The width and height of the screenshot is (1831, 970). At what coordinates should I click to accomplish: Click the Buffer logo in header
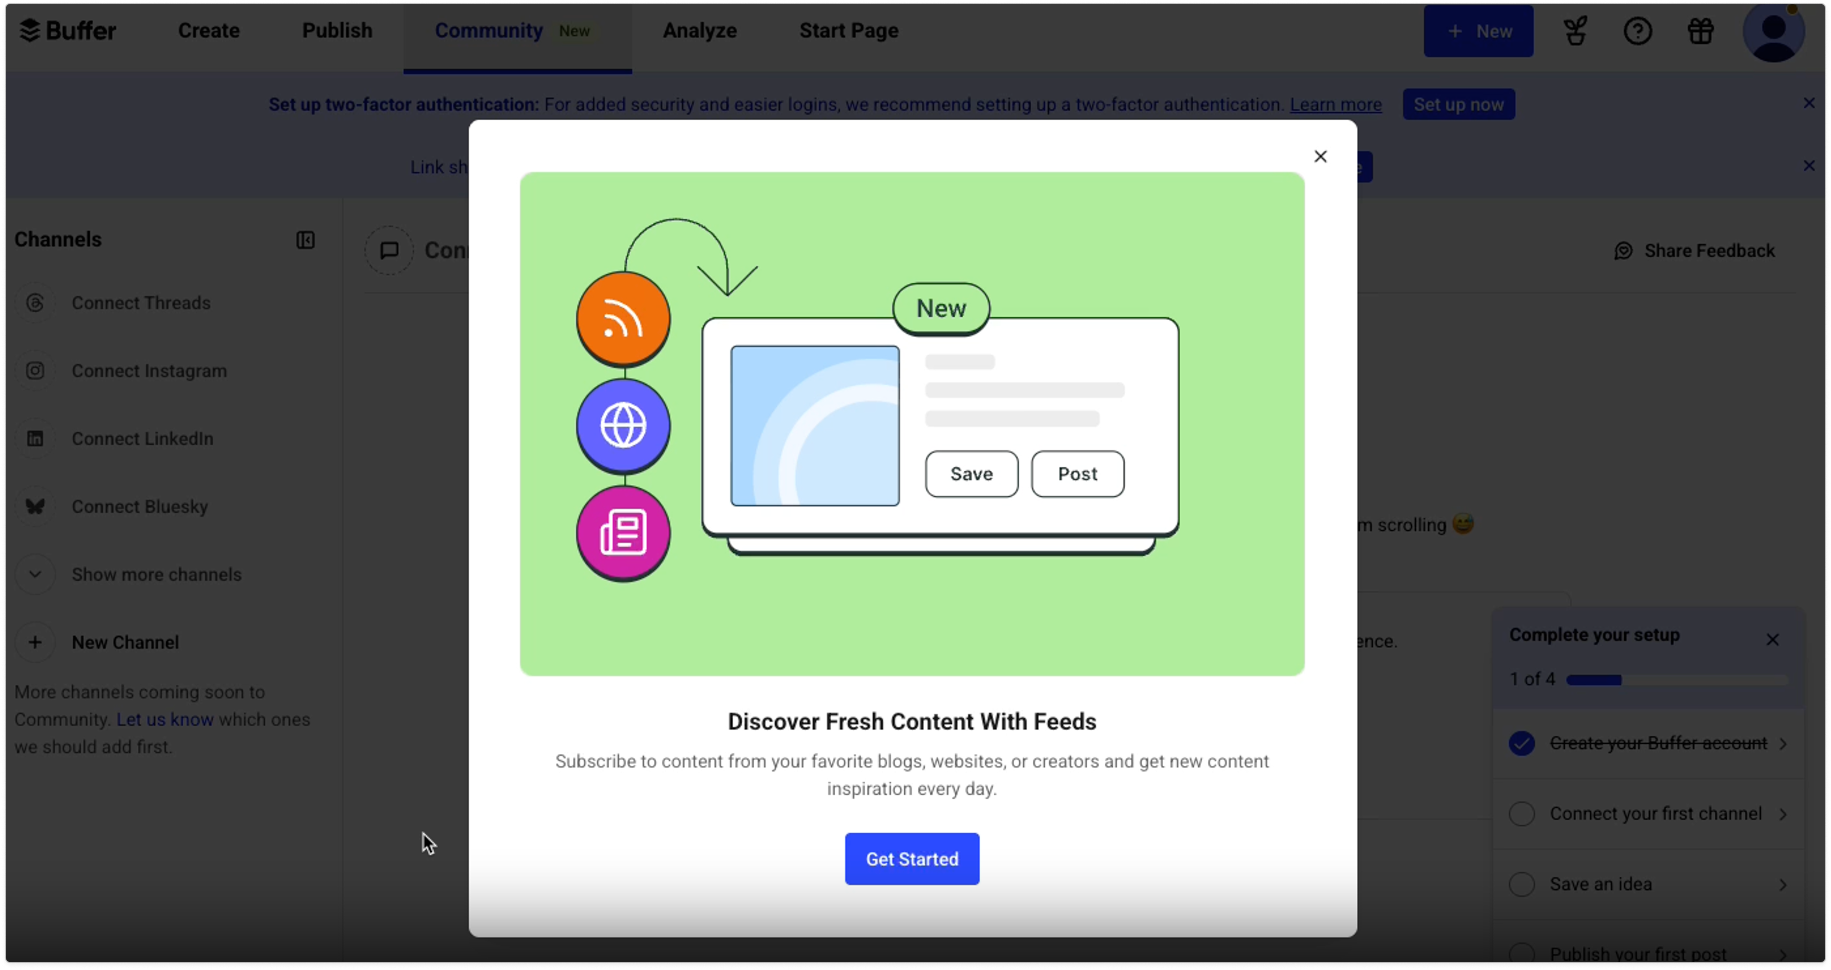pyautogui.click(x=68, y=31)
